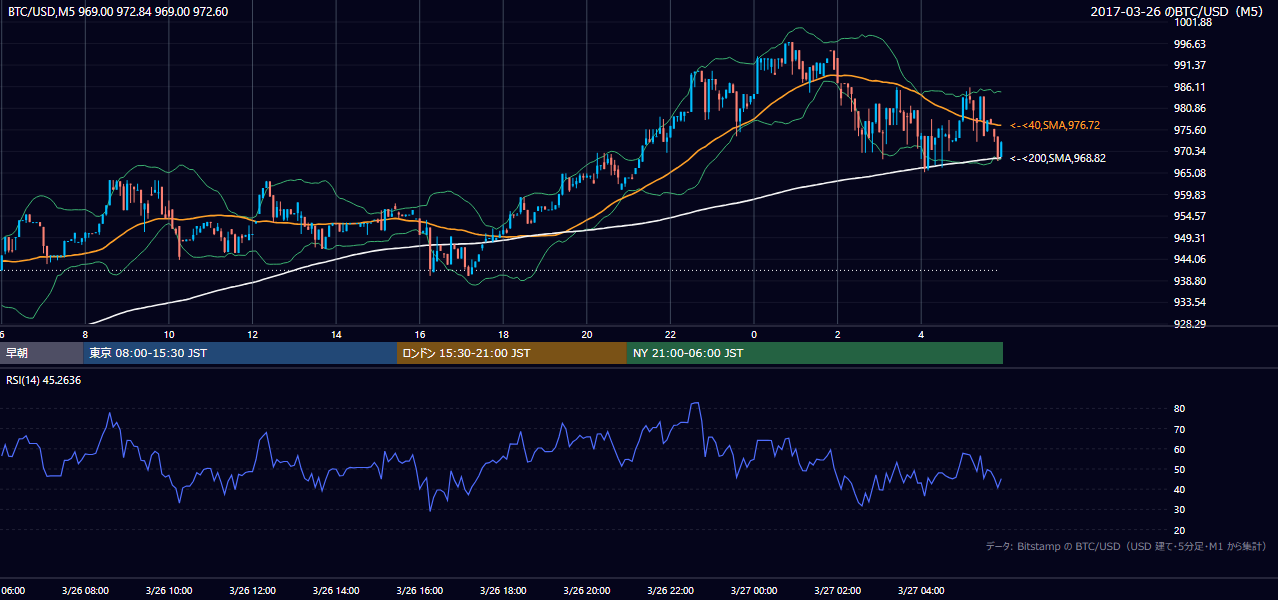1278x600 pixels.
Task: Click the 3/26 08:00 date label
Action: coord(85,591)
